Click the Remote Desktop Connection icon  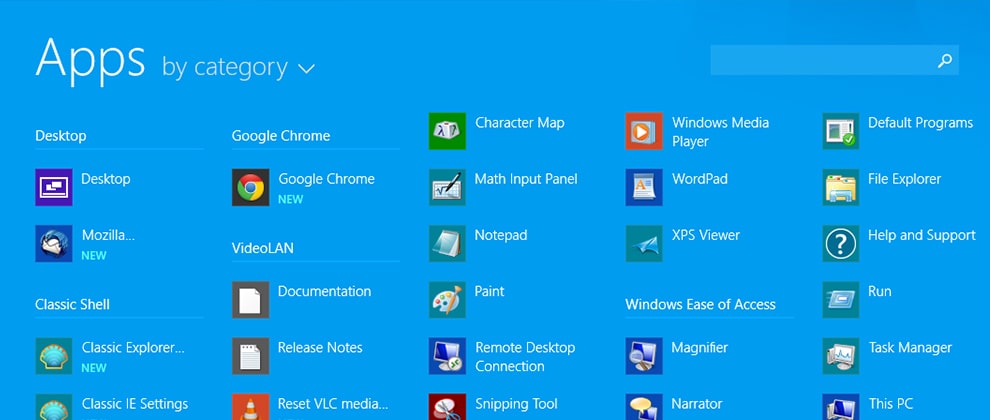point(447,355)
